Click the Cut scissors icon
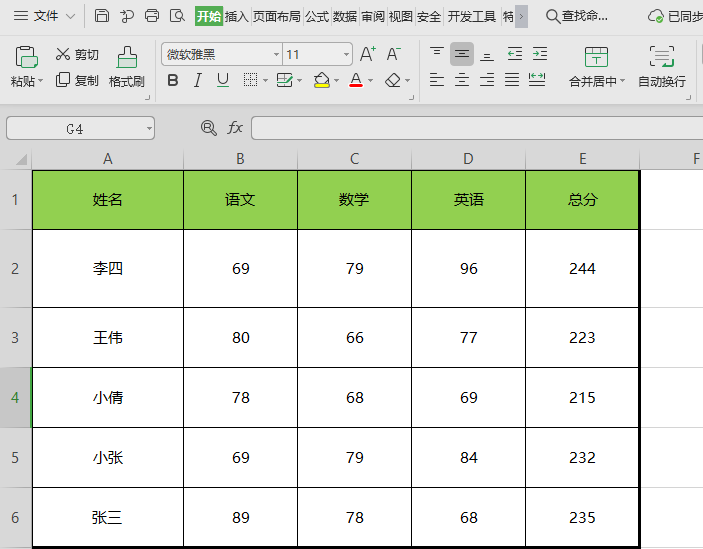This screenshot has width=703, height=549. (63, 54)
